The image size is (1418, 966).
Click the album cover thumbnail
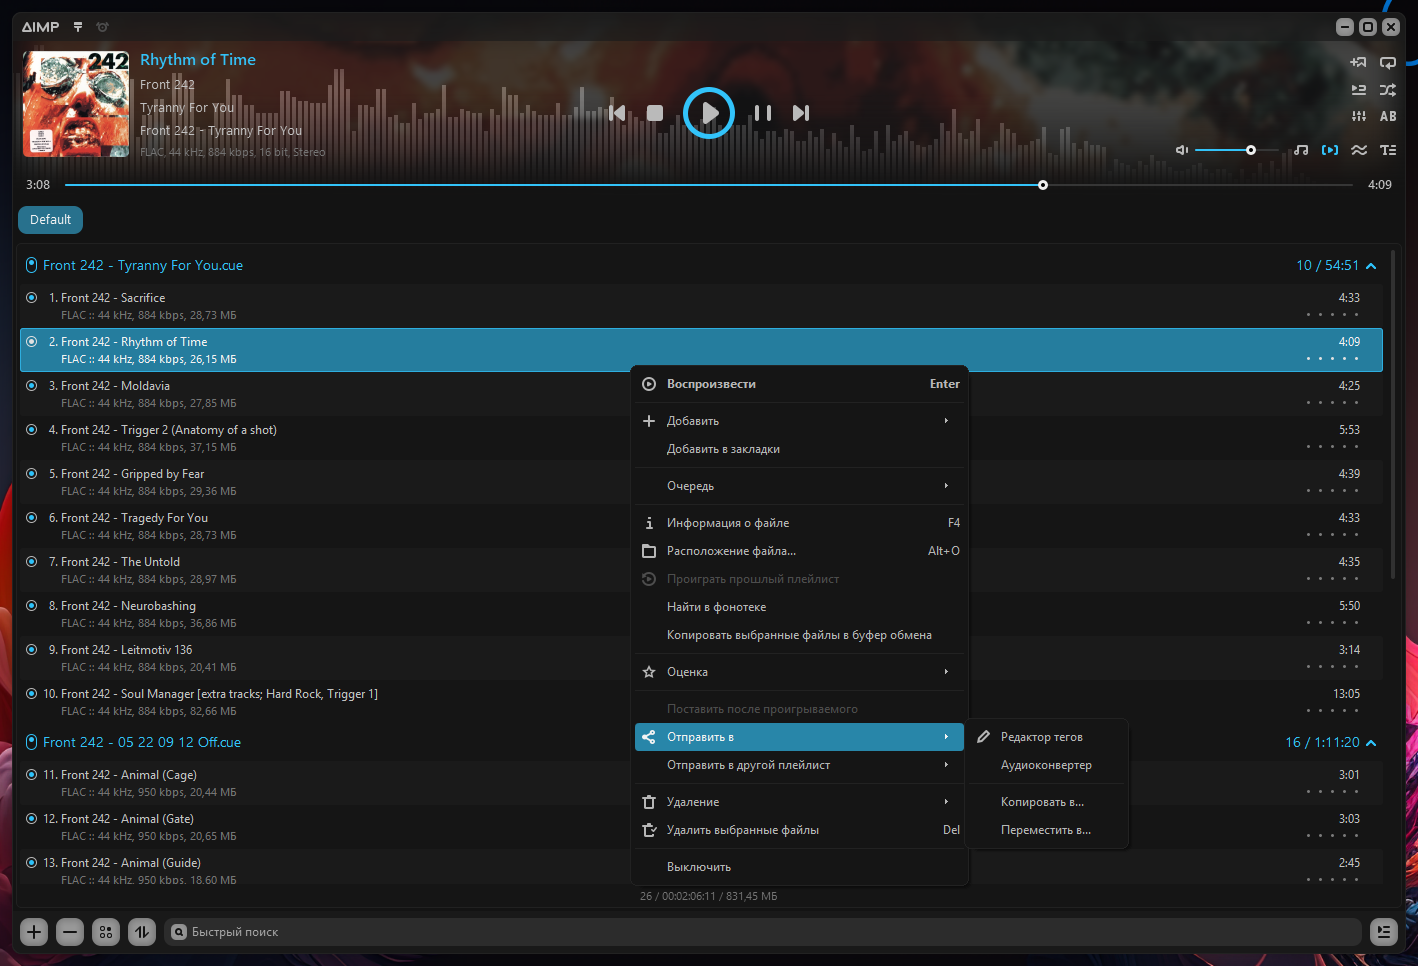(76, 104)
